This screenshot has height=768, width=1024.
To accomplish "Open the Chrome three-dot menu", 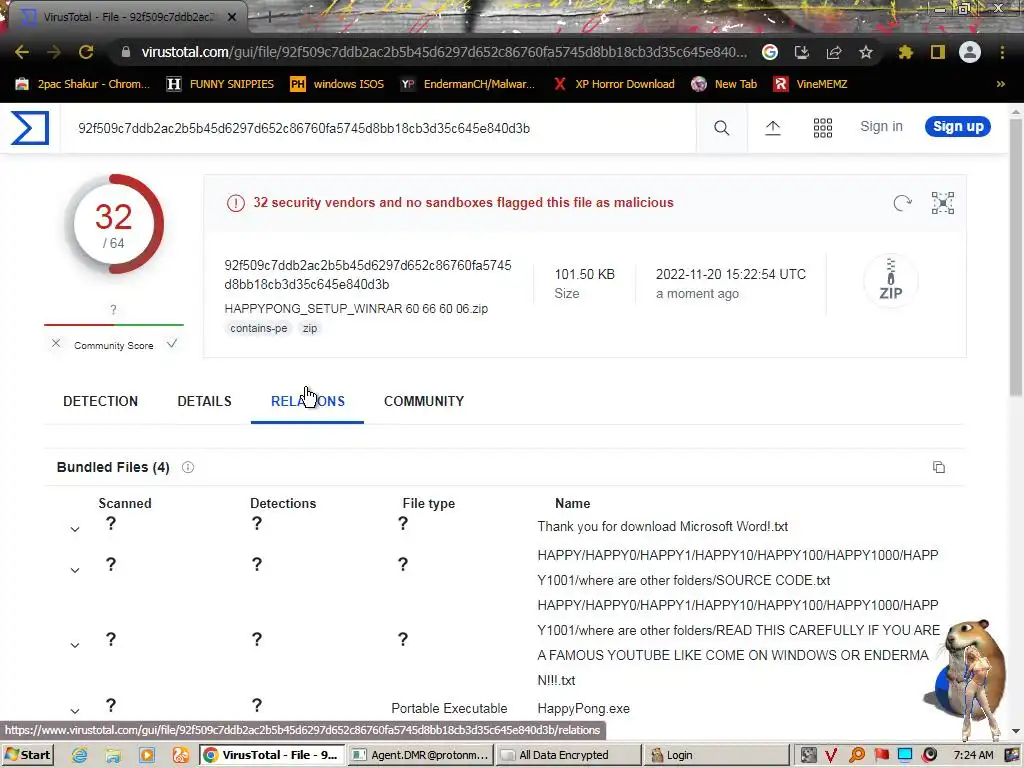I will (x=1002, y=52).
